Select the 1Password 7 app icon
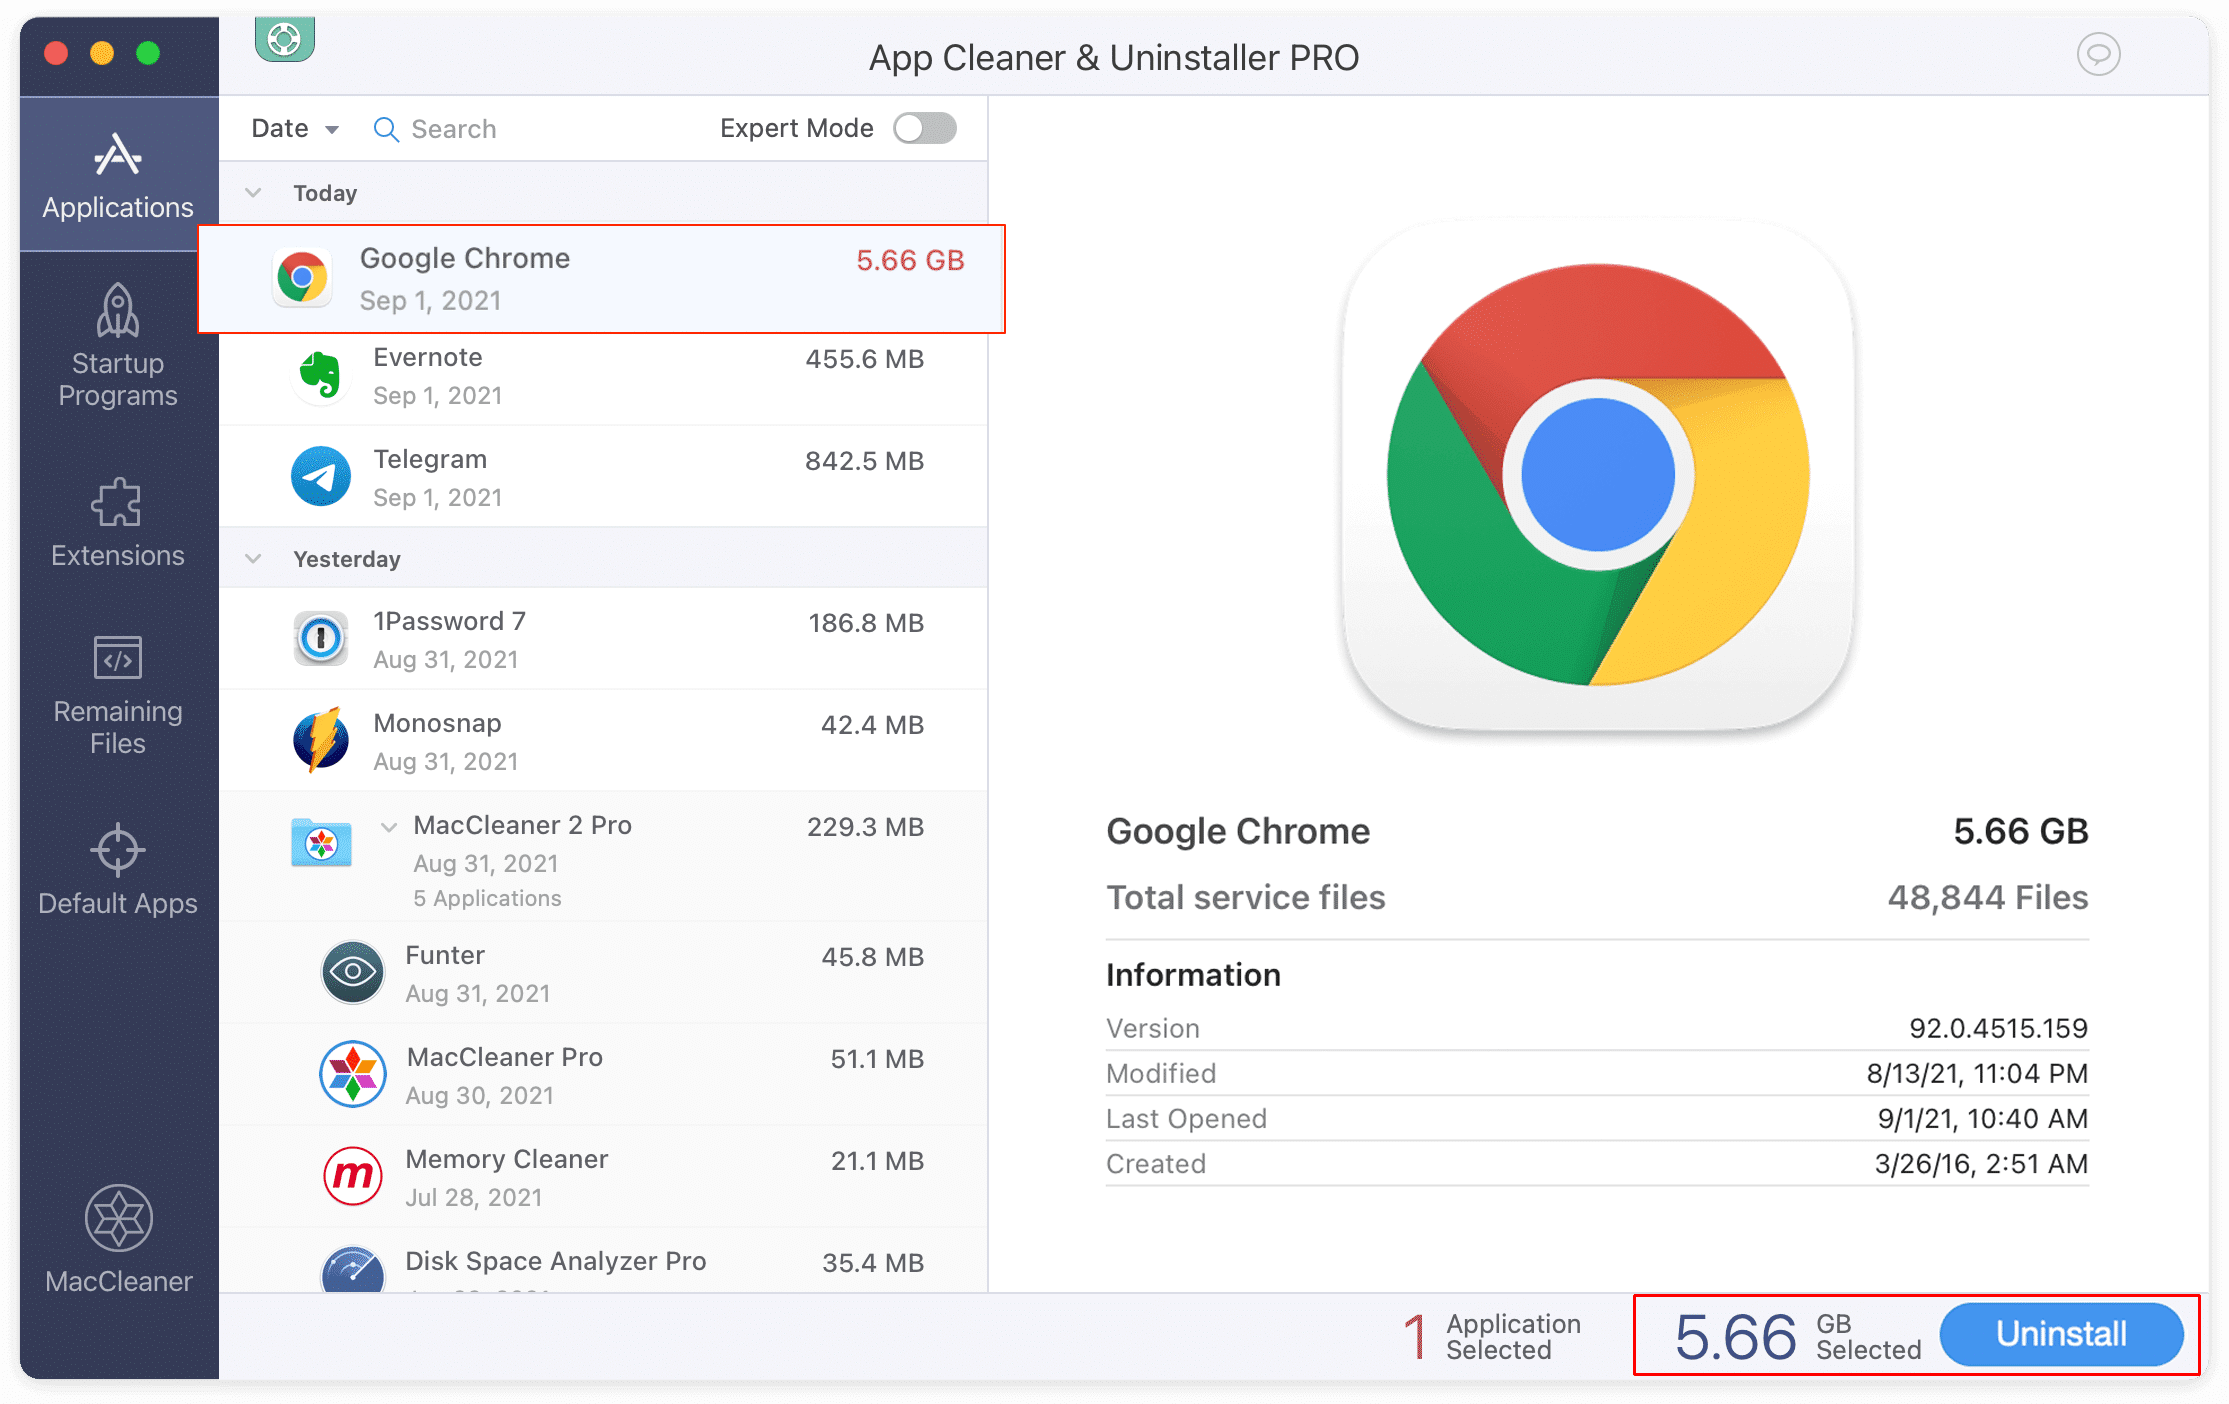The height and width of the screenshot is (1404, 2229). 320,638
